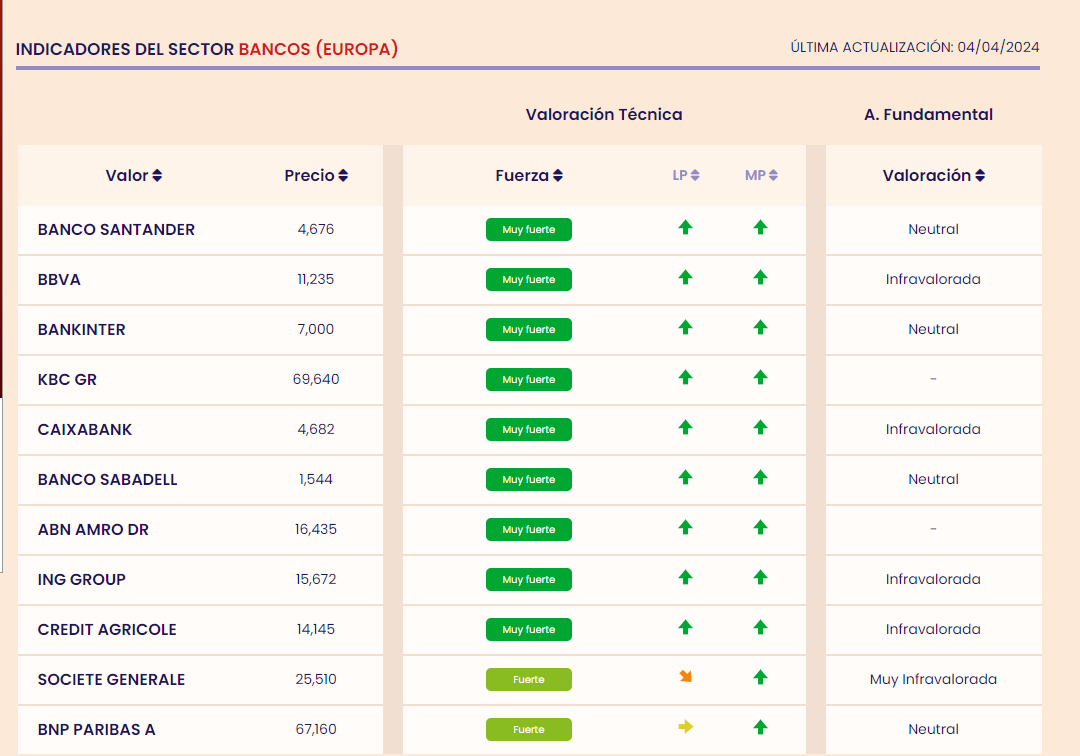
Task: Click Societe Generale's Fuerte badge
Action: click(528, 680)
